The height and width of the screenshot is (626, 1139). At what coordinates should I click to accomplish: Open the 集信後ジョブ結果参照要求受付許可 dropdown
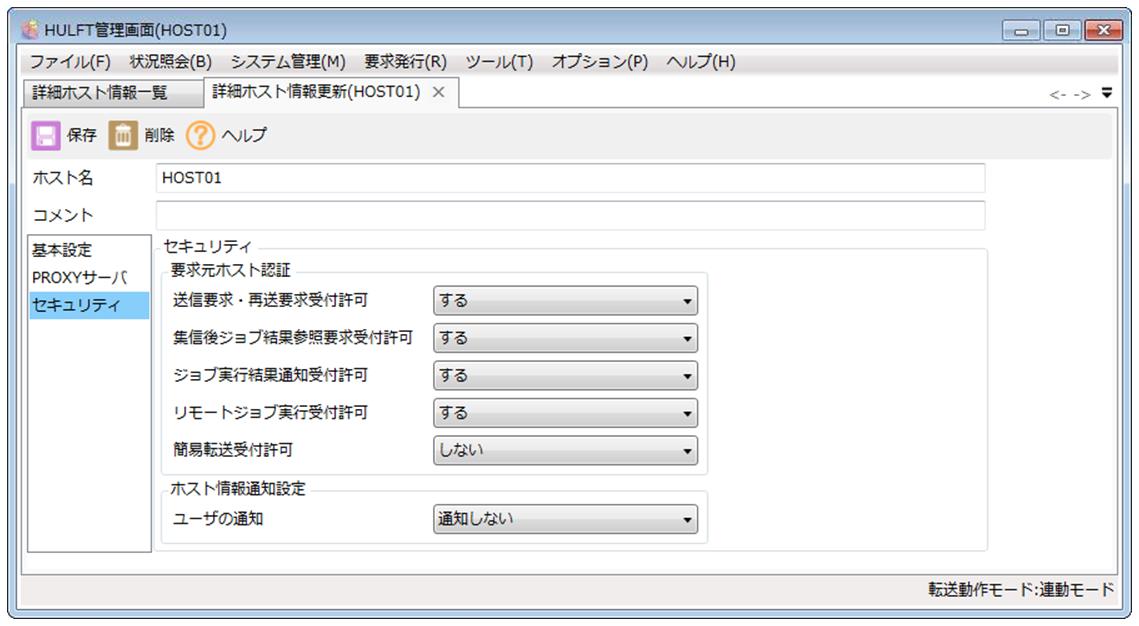(x=565, y=338)
